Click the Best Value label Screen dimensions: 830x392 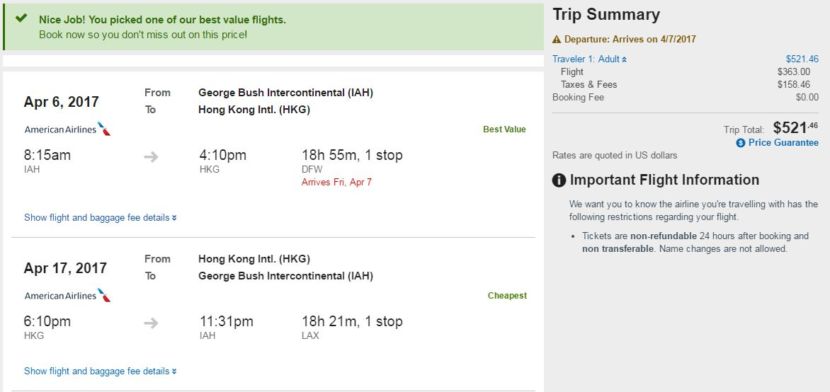pyautogui.click(x=504, y=129)
